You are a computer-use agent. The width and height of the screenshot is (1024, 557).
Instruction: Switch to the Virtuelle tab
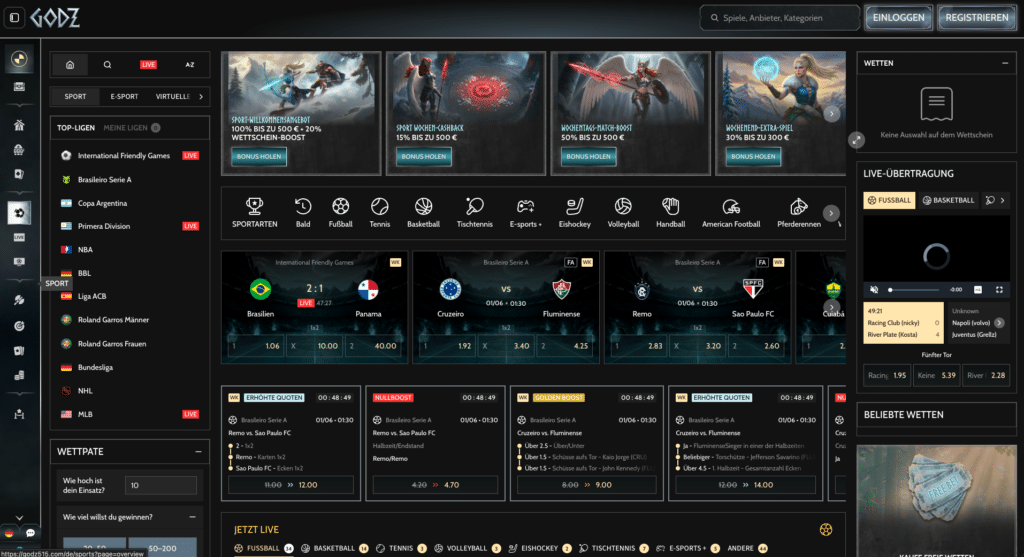172,97
